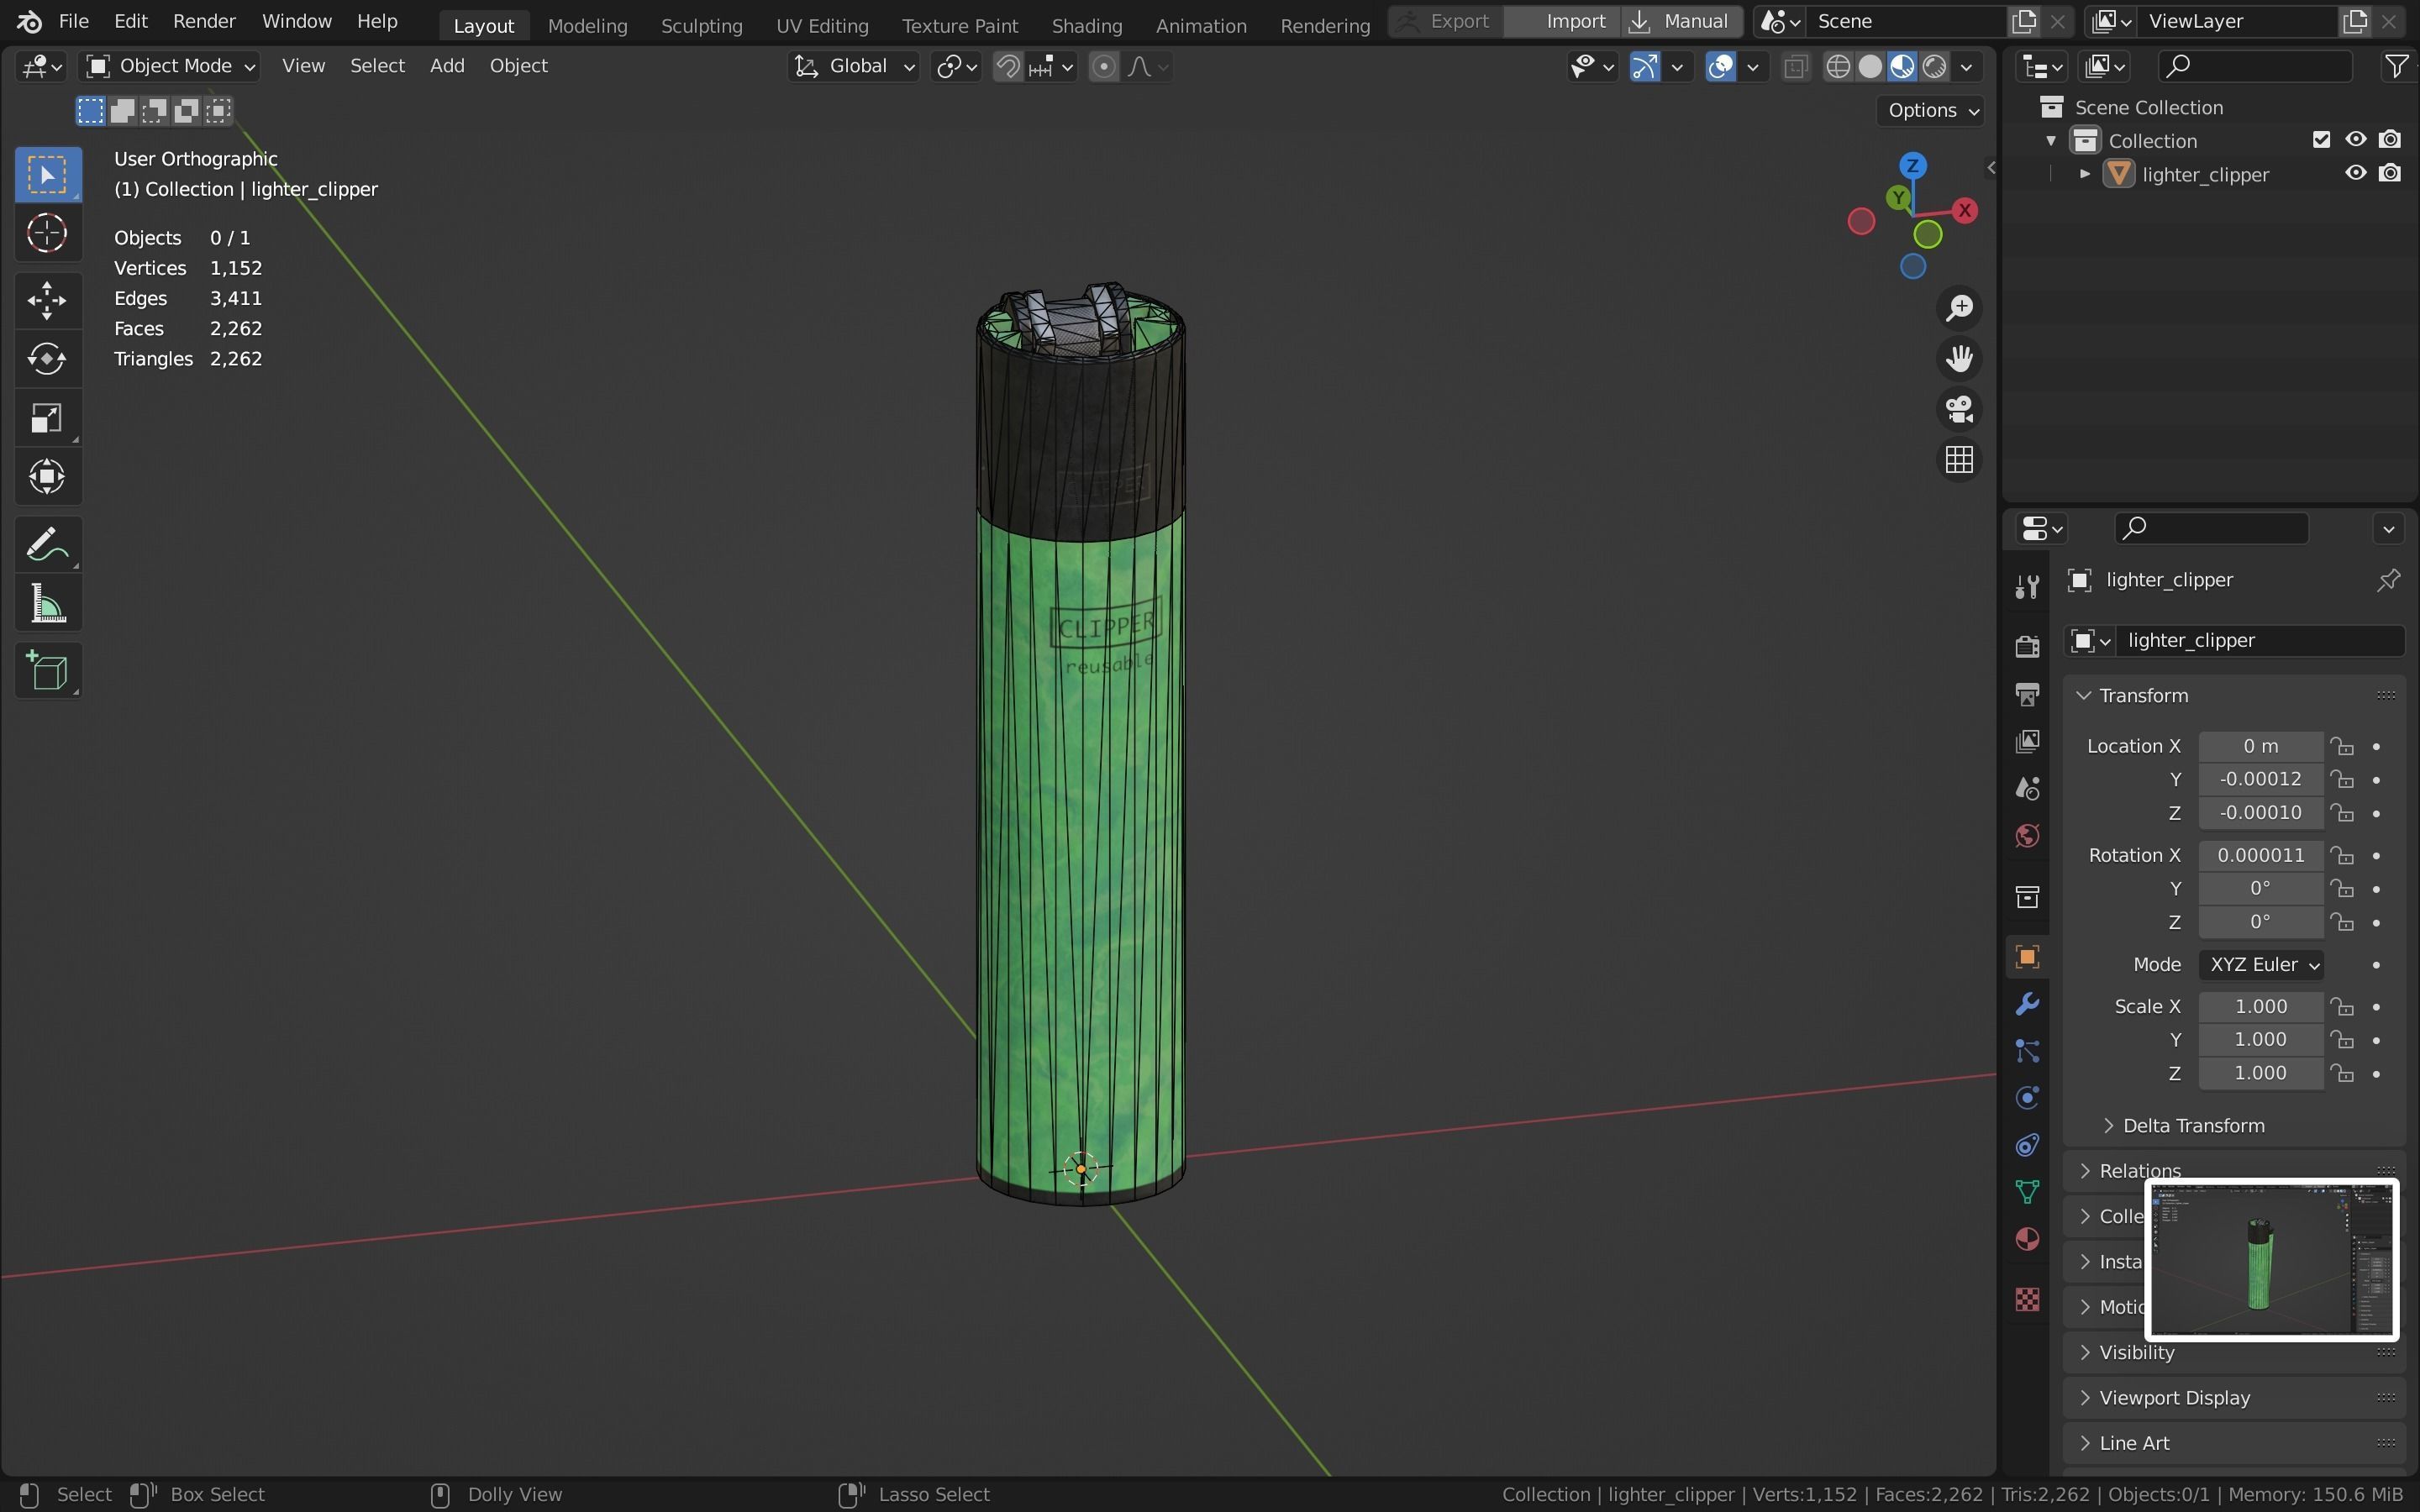Screen dimensions: 2420x1512
Task: Select the Scale tool
Action: (x=47, y=418)
